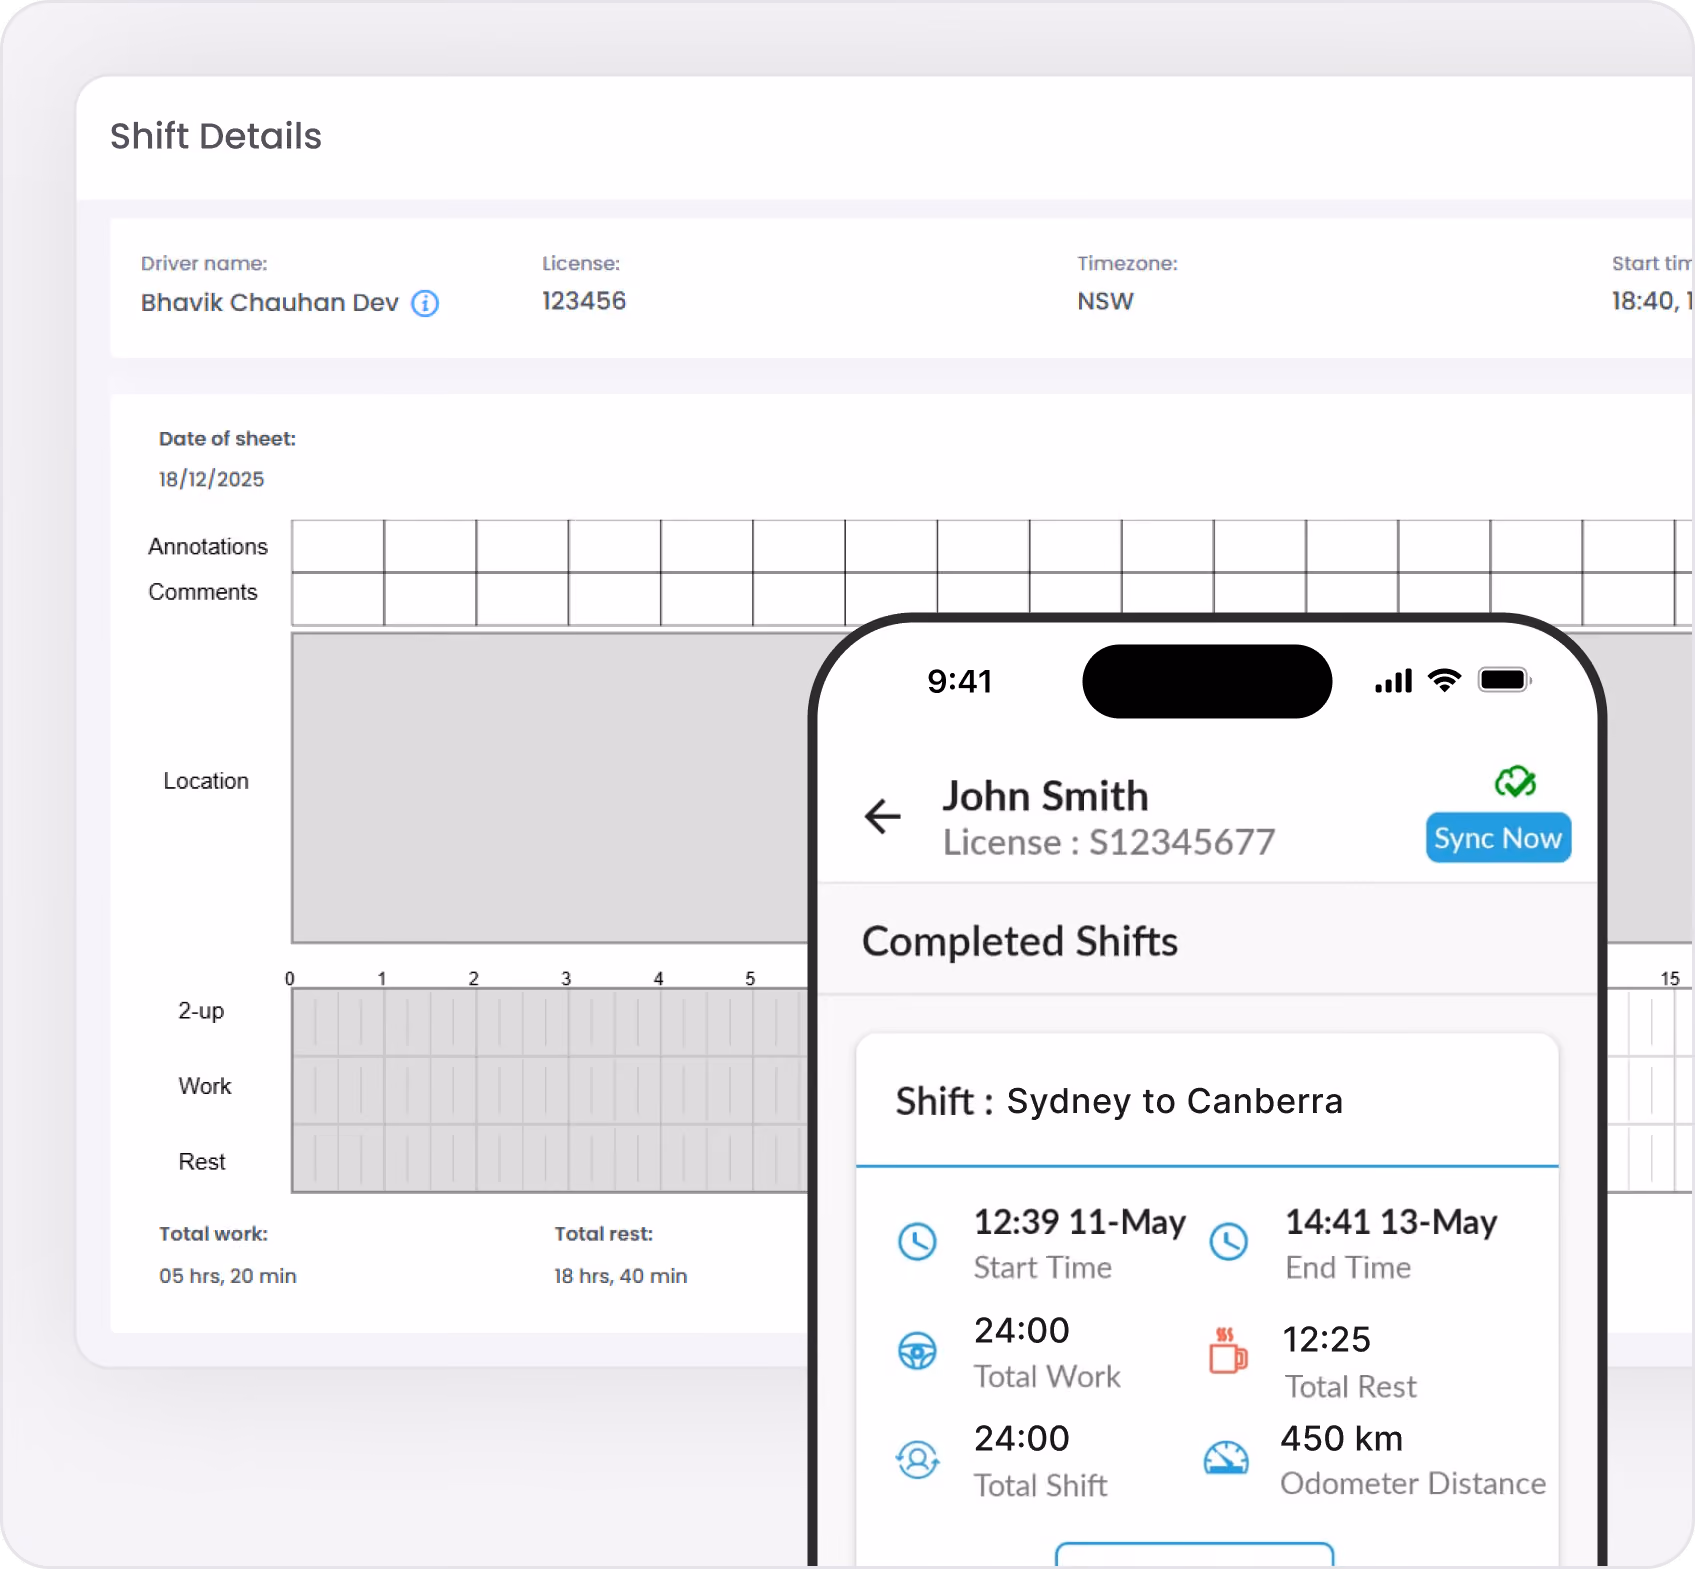Select driver name Bhavik Chauhan Dev

tap(269, 302)
